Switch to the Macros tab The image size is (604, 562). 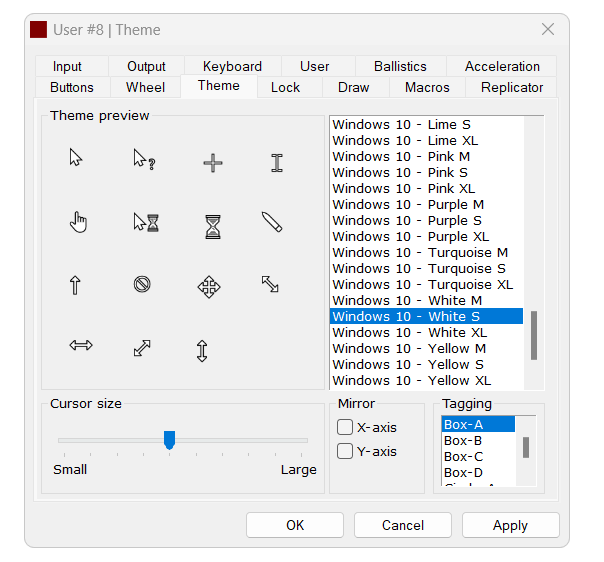(427, 88)
